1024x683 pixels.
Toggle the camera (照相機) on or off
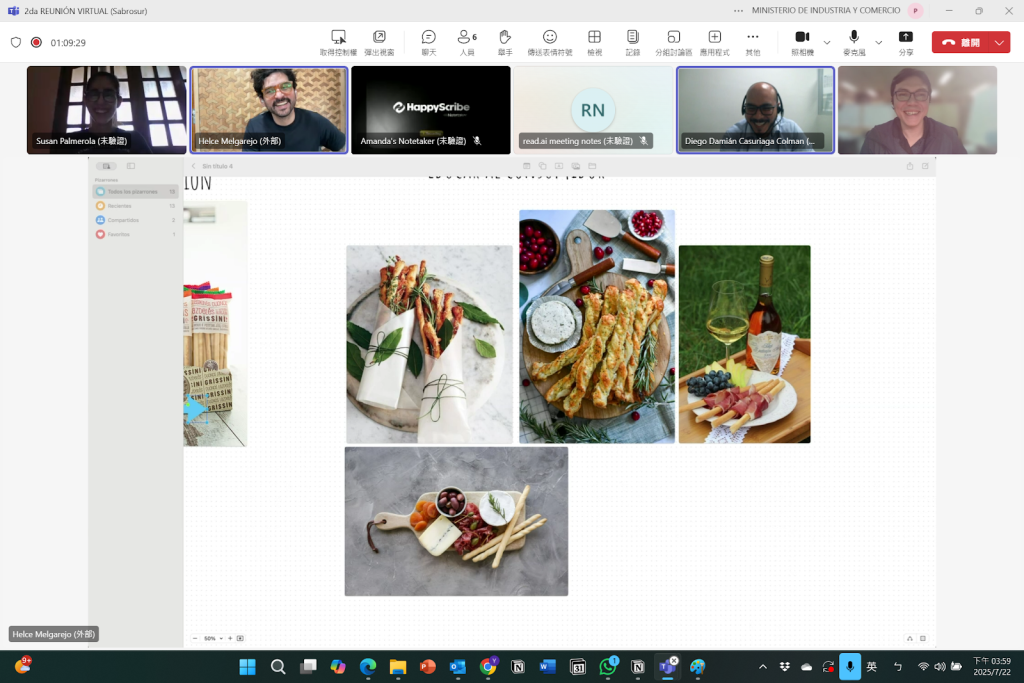coord(802,42)
